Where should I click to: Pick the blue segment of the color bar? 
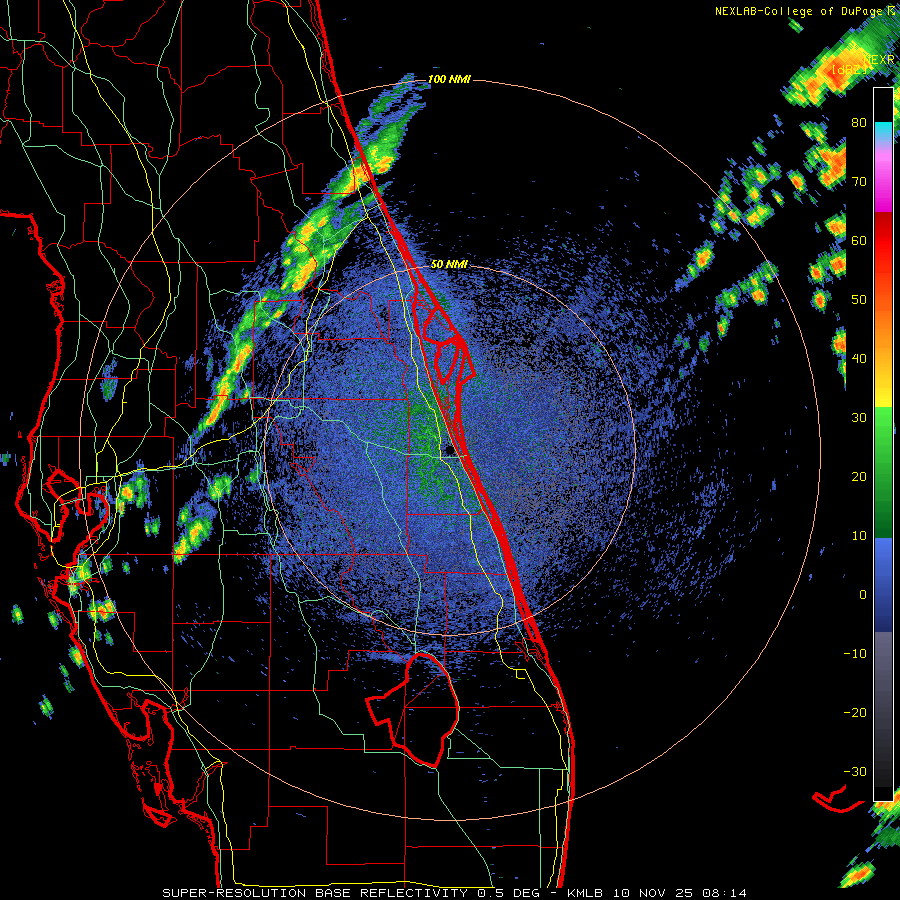883,585
